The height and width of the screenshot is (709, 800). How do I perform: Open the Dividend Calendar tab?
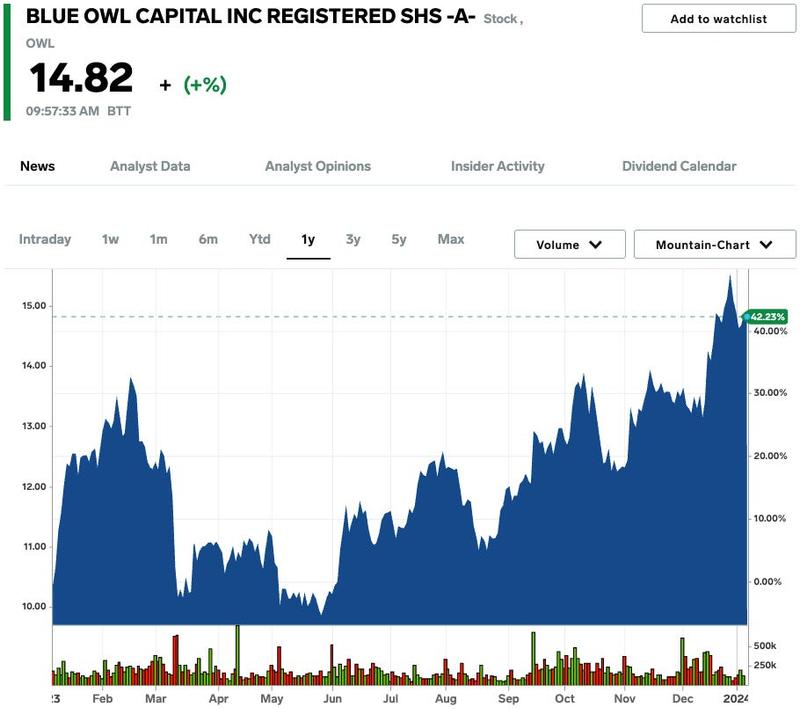(x=679, y=166)
